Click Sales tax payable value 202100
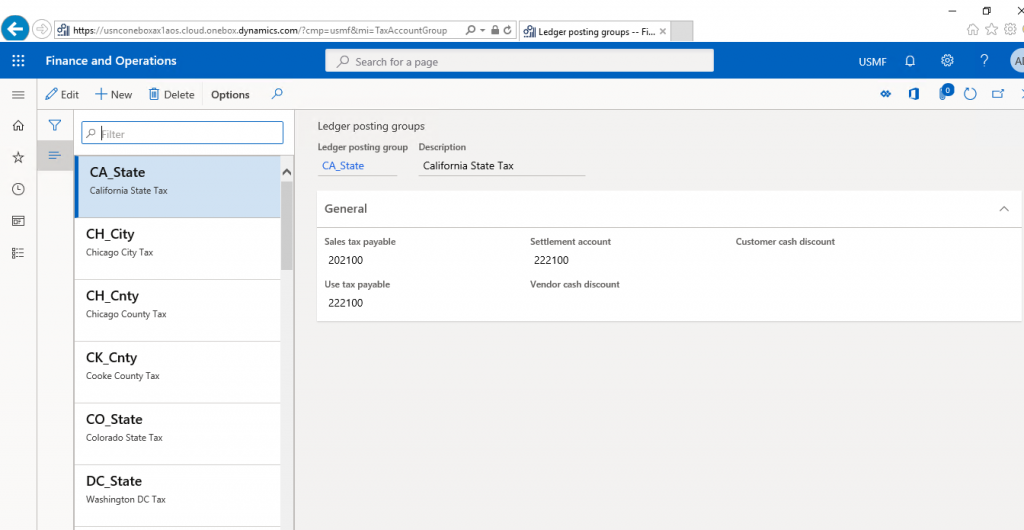 (x=345, y=260)
